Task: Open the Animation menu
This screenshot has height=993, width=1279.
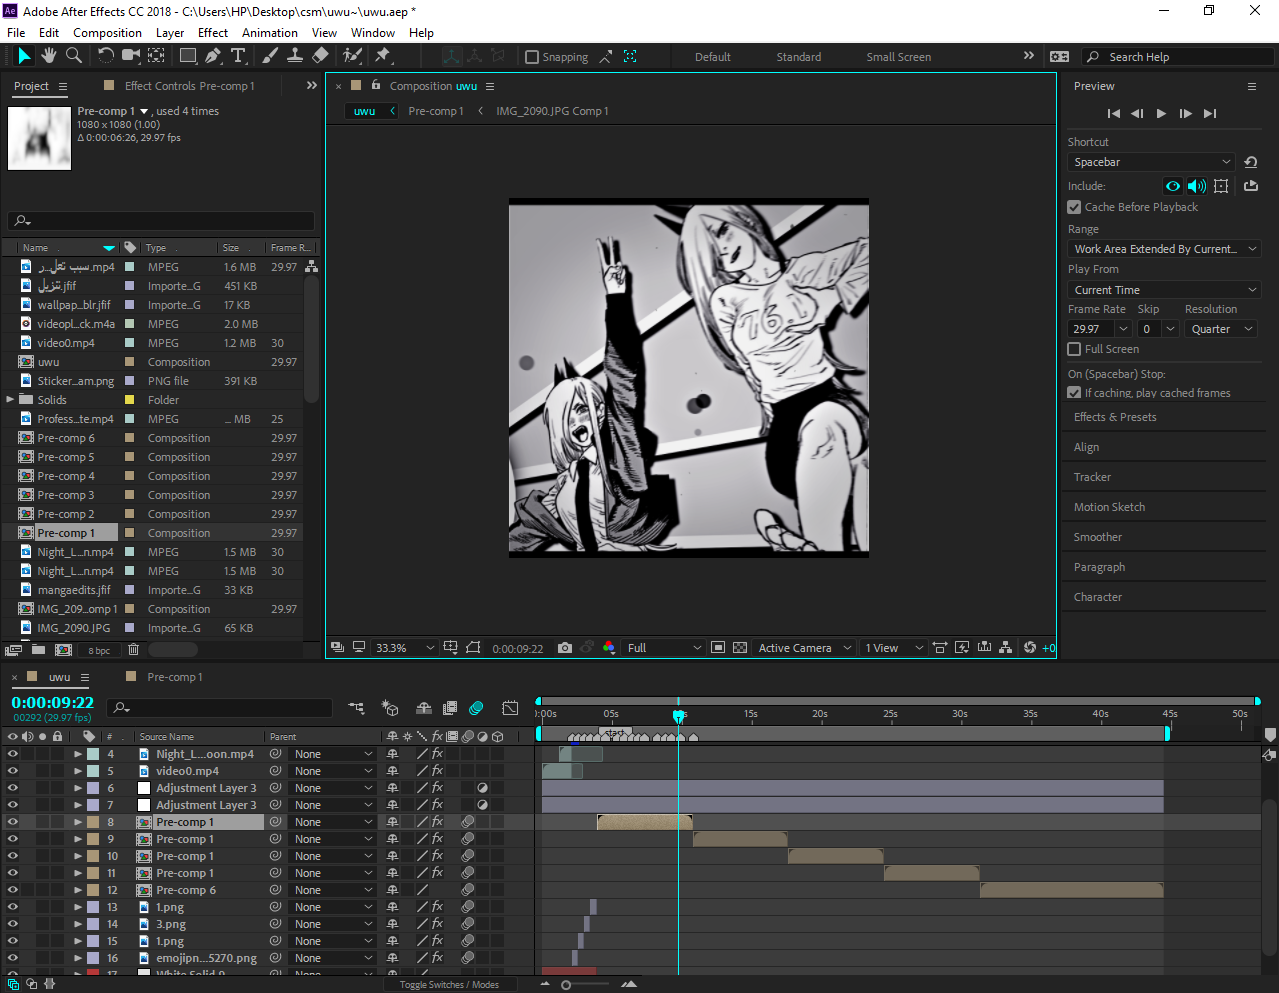Action: point(270,33)
